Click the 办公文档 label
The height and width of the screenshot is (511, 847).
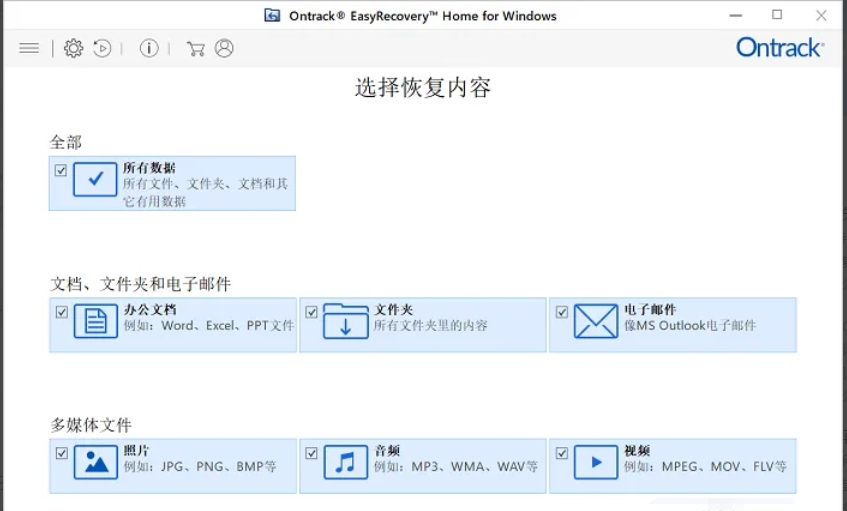[150, 310]
